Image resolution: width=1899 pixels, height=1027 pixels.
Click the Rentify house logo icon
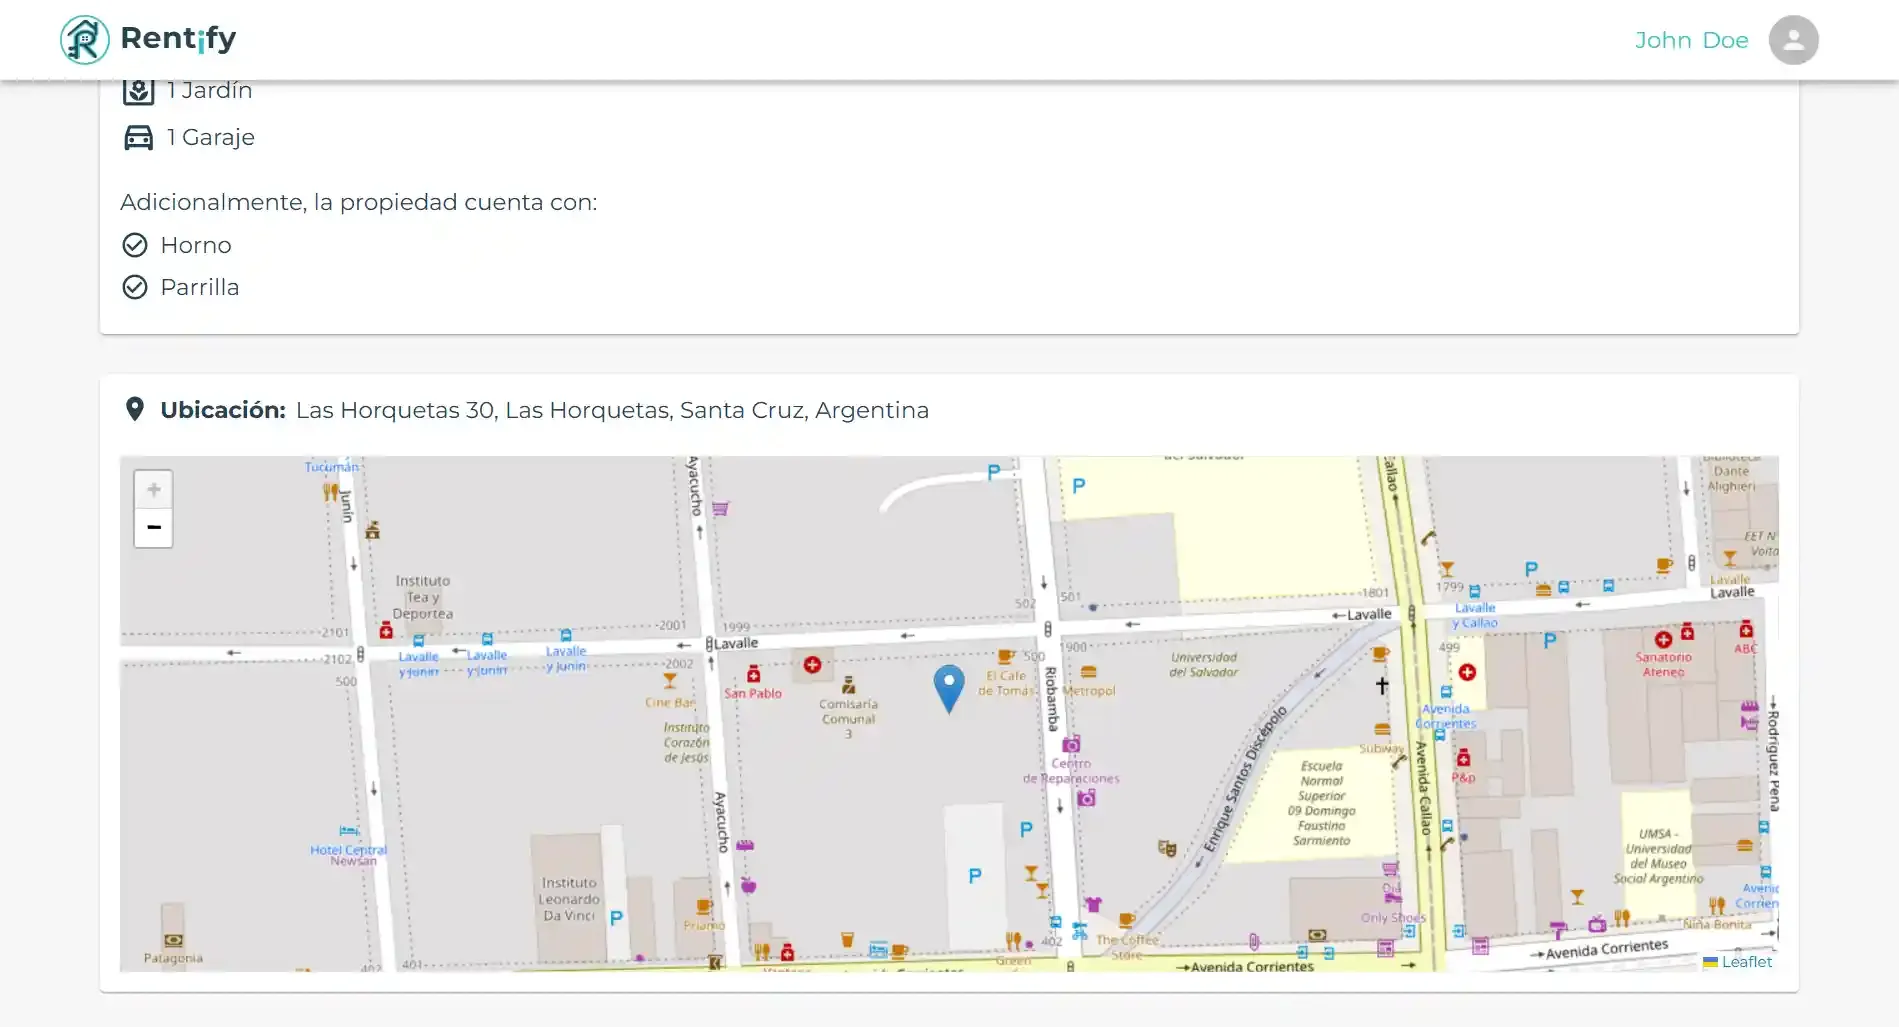pyautogui.click(x=84, y=40)
